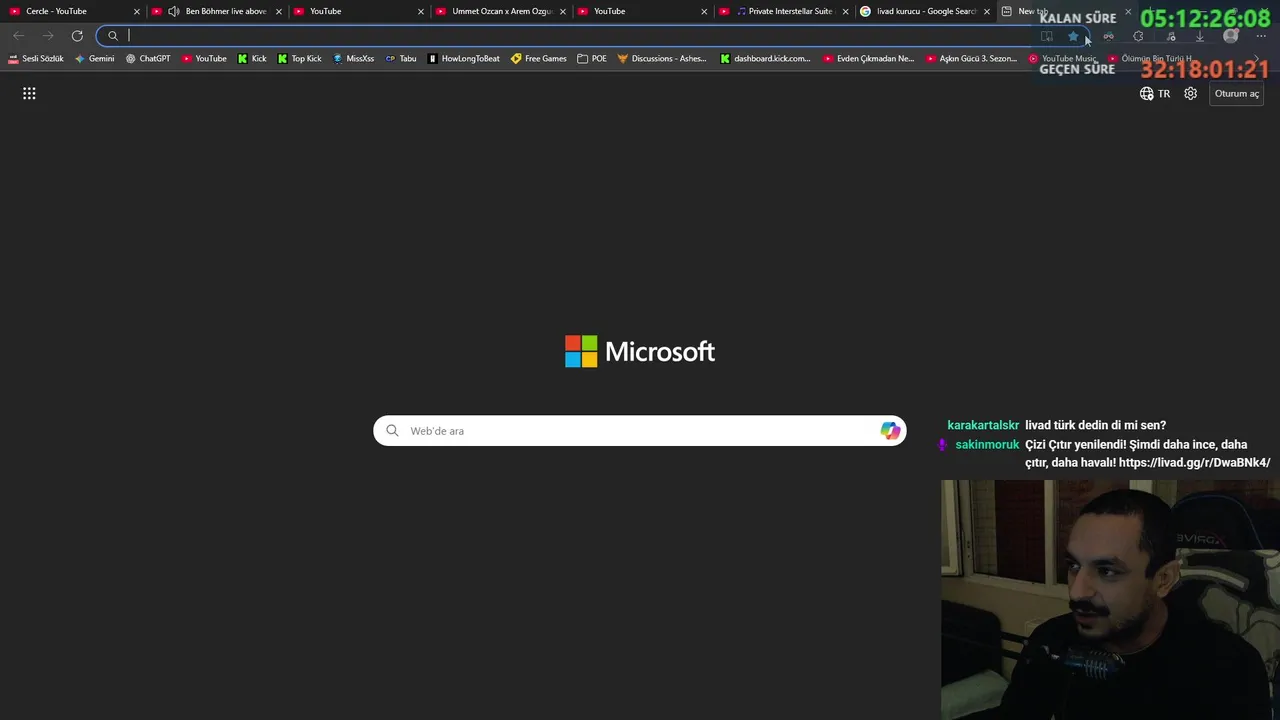Open the browser profile avatar
The height and width of the screenshot is (720, 1280).
pos(1231,36)
